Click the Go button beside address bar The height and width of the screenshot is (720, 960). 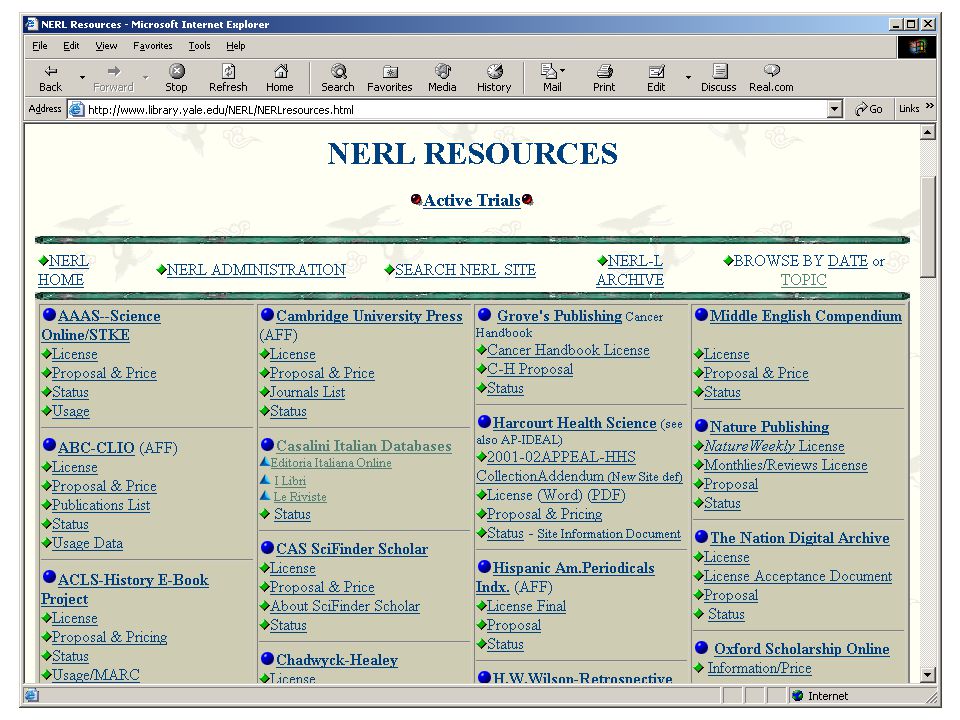tap(869, 109)
